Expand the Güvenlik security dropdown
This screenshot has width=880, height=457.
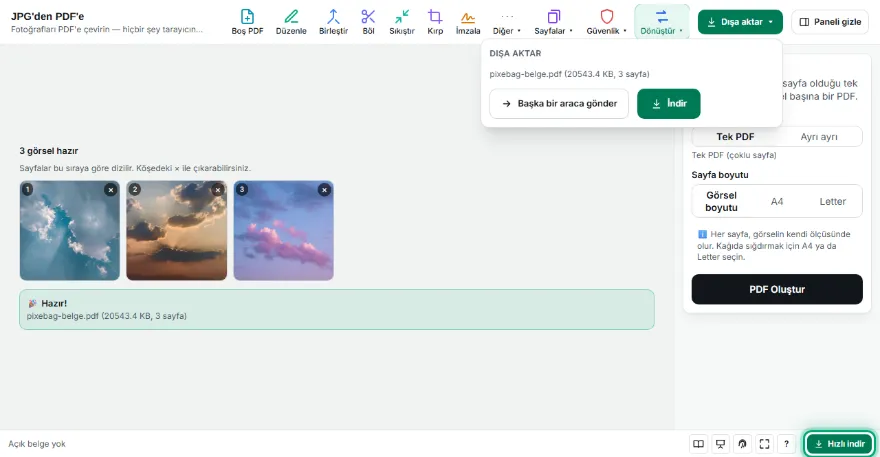pyautogui.click(x=607, y=22)
